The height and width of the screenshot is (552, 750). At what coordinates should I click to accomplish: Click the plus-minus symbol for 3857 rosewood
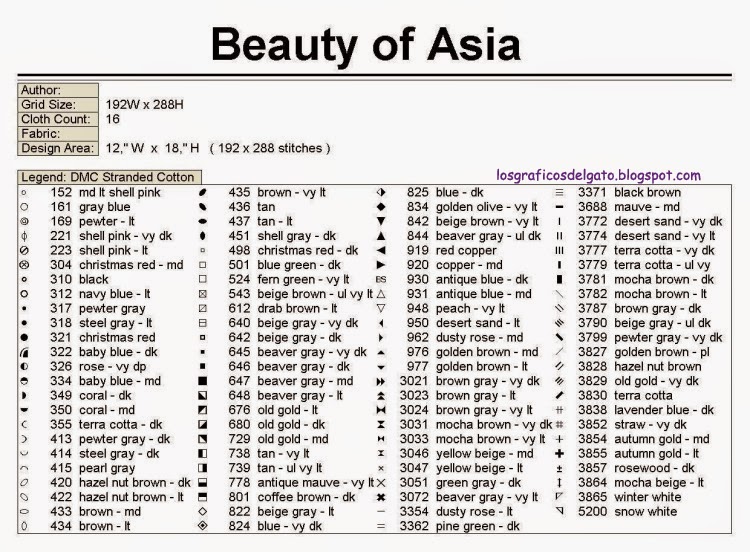click(x=559, y=468)
